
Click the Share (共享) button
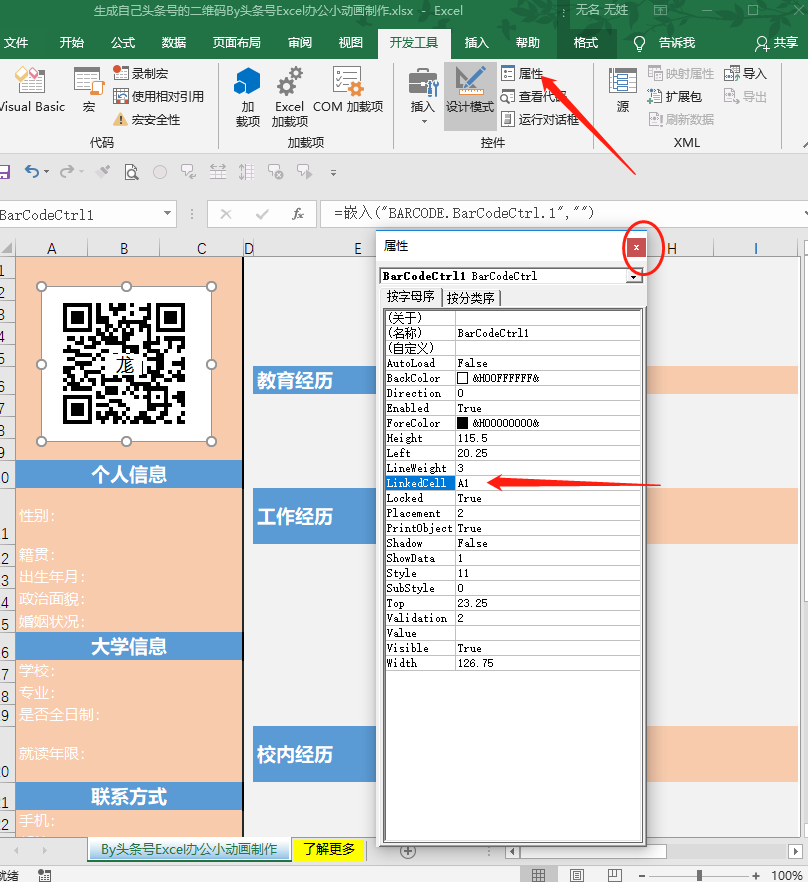[777, 43]
